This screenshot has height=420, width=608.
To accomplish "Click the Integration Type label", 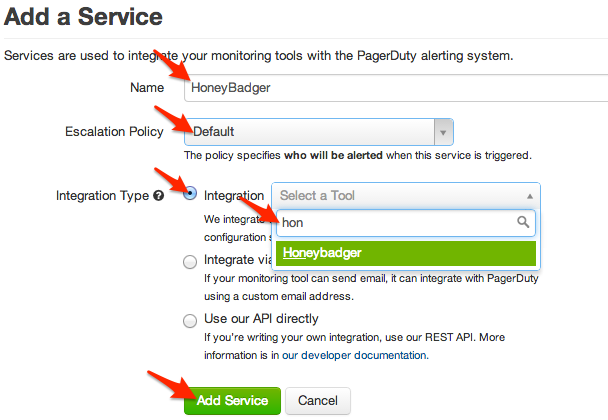I will [102, 195].
